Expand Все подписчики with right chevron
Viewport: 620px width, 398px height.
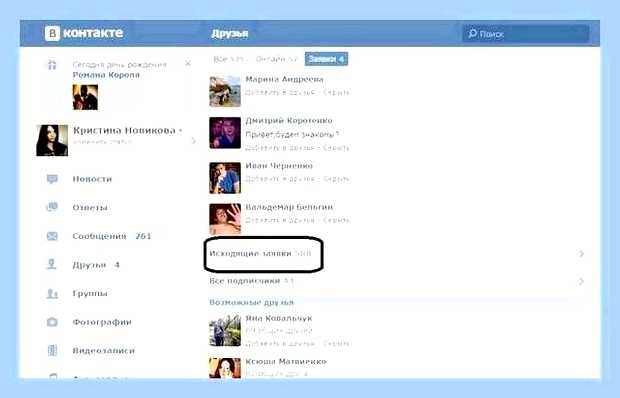click(x=581, y=281)
